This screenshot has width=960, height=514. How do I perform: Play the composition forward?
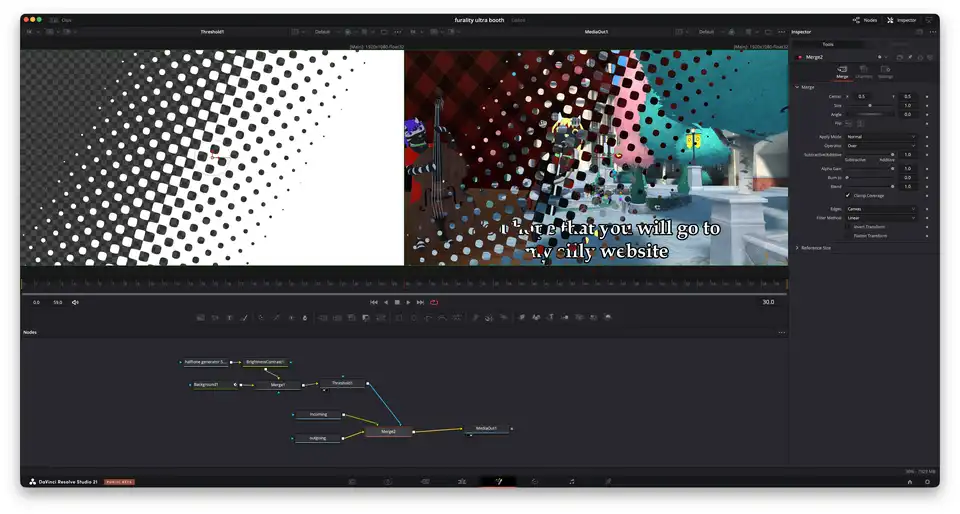pos(408,302)
